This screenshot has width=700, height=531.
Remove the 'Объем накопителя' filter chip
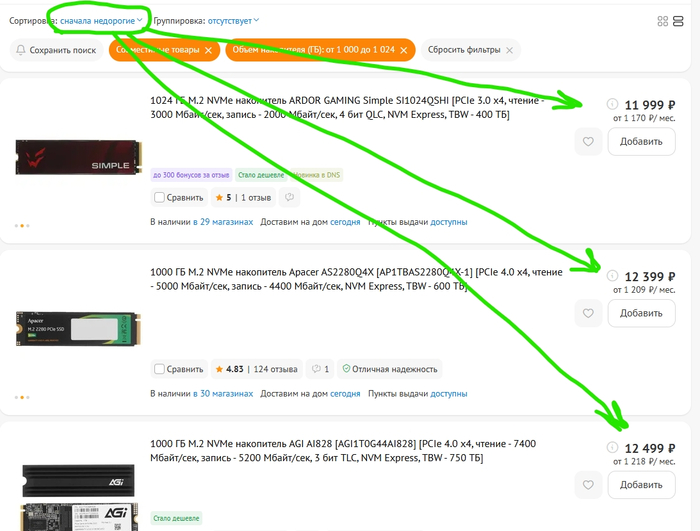pos(404,50)
